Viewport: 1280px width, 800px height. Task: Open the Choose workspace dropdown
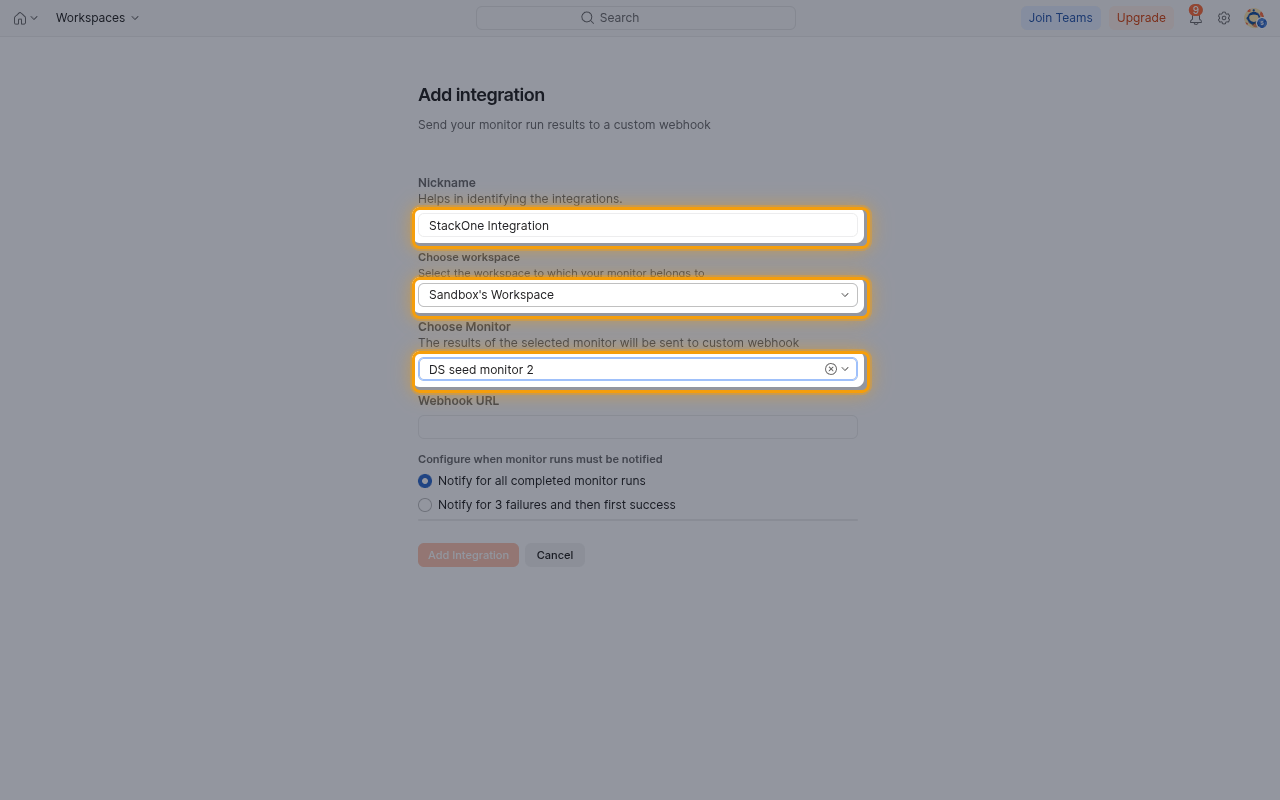[638, 295]
